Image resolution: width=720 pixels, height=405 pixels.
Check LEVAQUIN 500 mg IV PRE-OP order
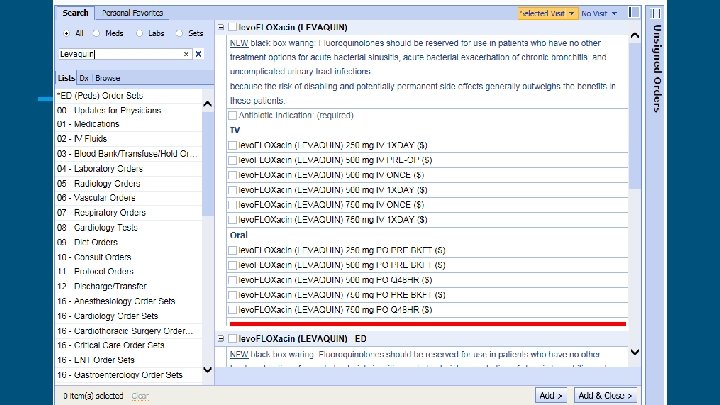[233, 160]
